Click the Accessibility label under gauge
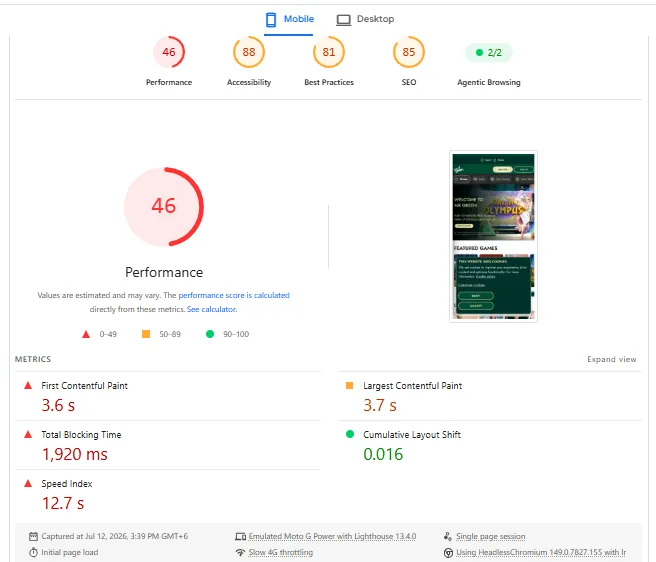 (249, 82)
